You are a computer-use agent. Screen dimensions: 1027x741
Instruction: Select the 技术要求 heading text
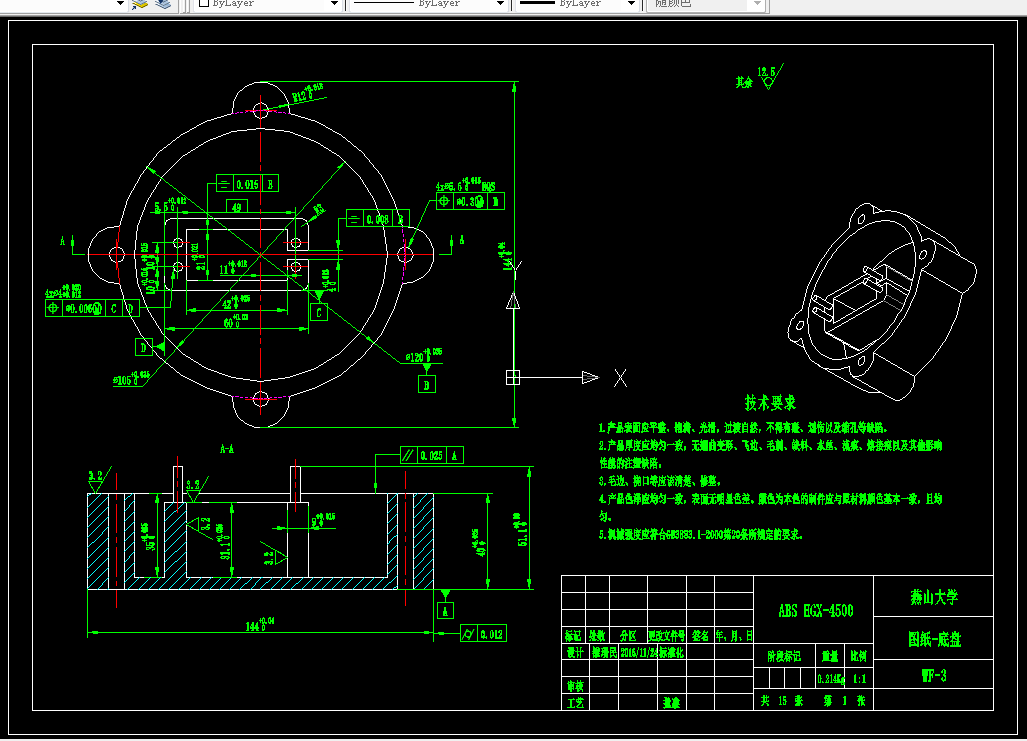click(770, 402)
